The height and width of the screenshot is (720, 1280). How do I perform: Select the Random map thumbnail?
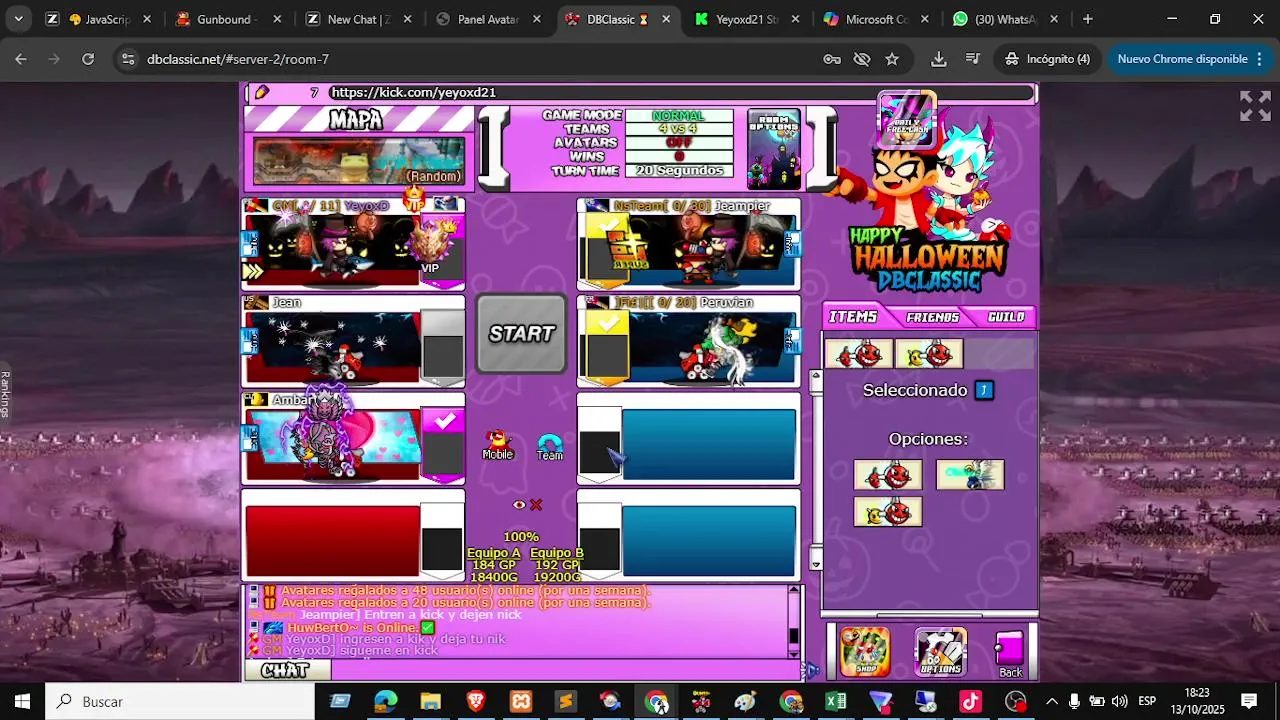coord(358,160)
